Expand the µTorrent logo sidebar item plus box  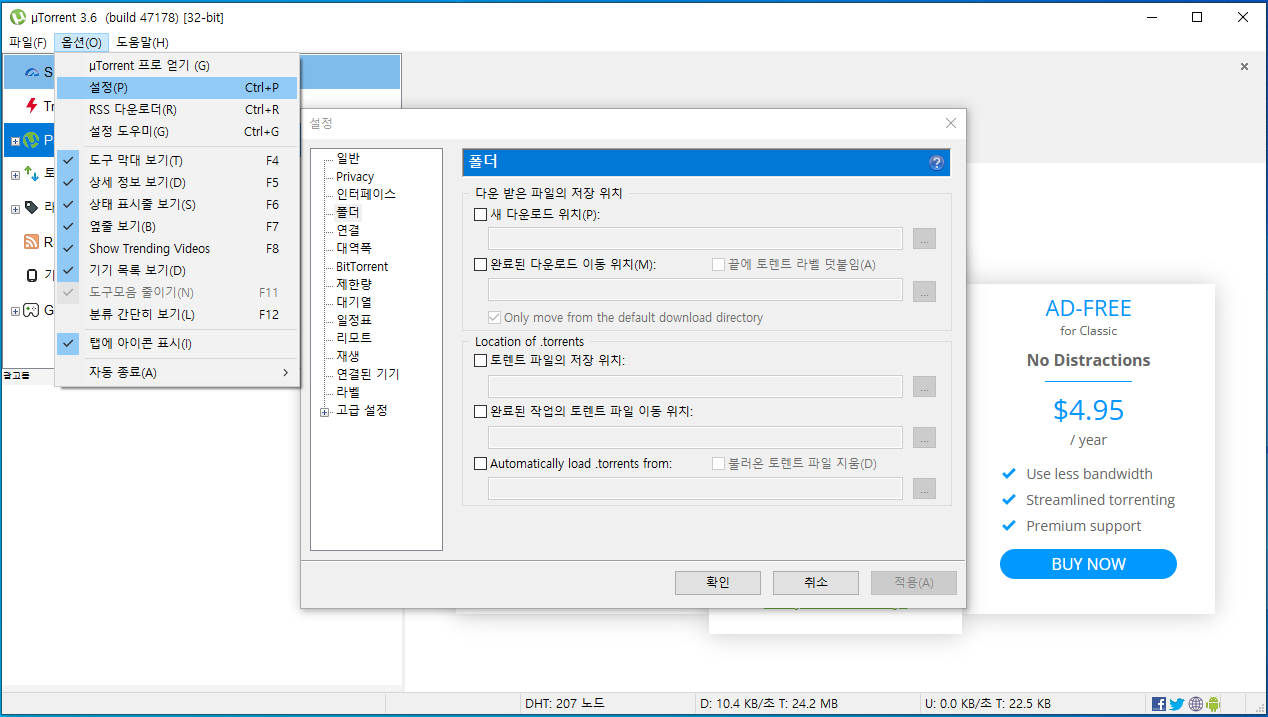click(x=15, y=141)
